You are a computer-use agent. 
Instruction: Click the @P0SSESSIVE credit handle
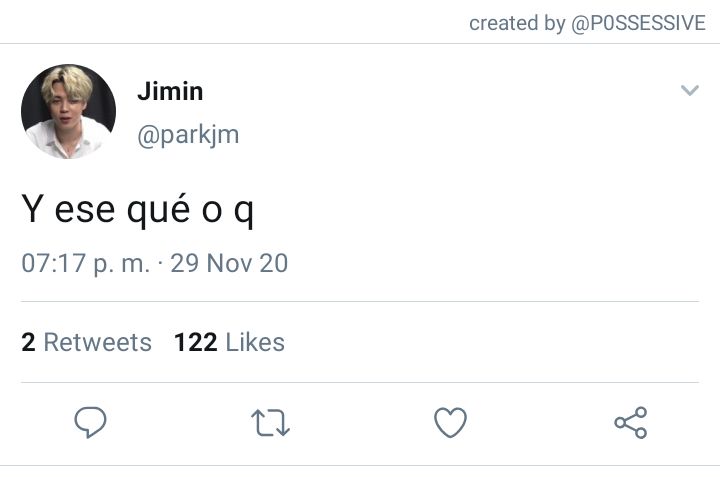pyautogui.click(x=638, y=23)
